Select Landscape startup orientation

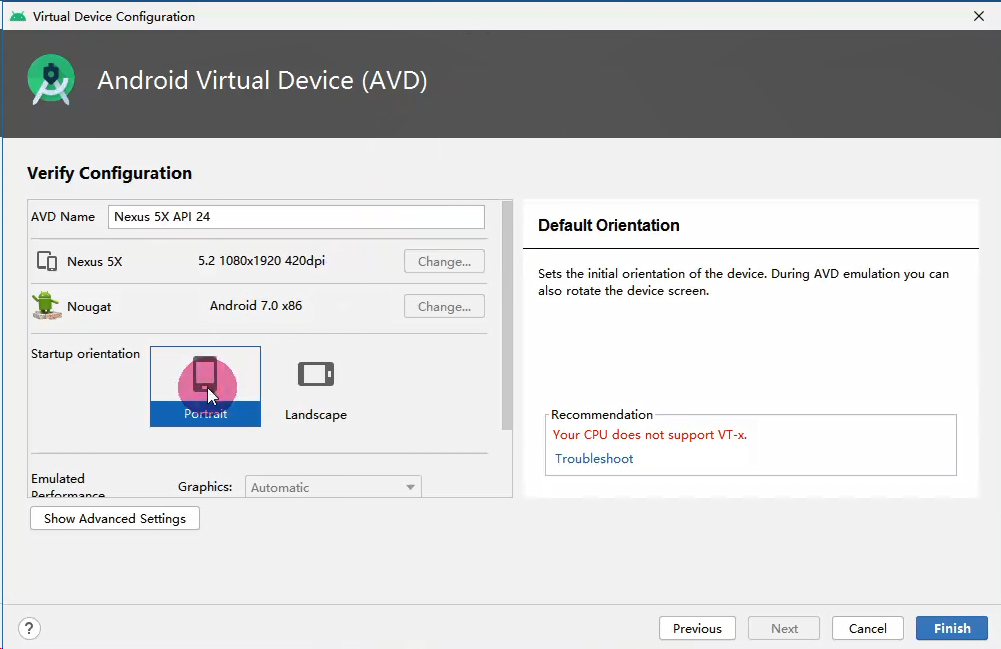click(x=316, y=387)
